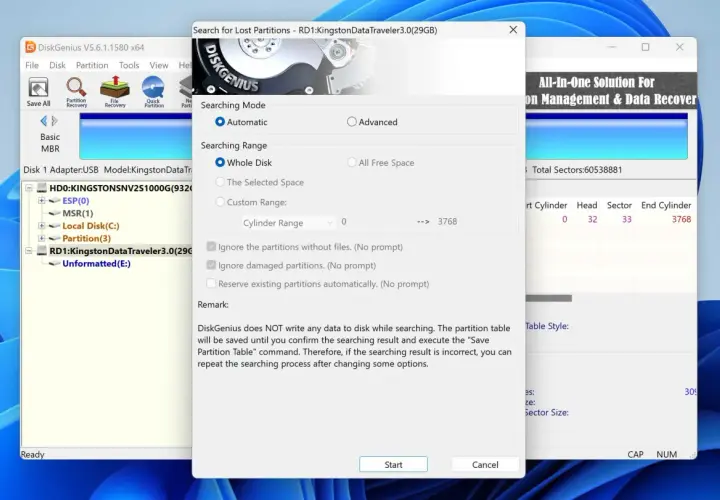Maximize the DiskGenius main window

[x=645, y=47]
